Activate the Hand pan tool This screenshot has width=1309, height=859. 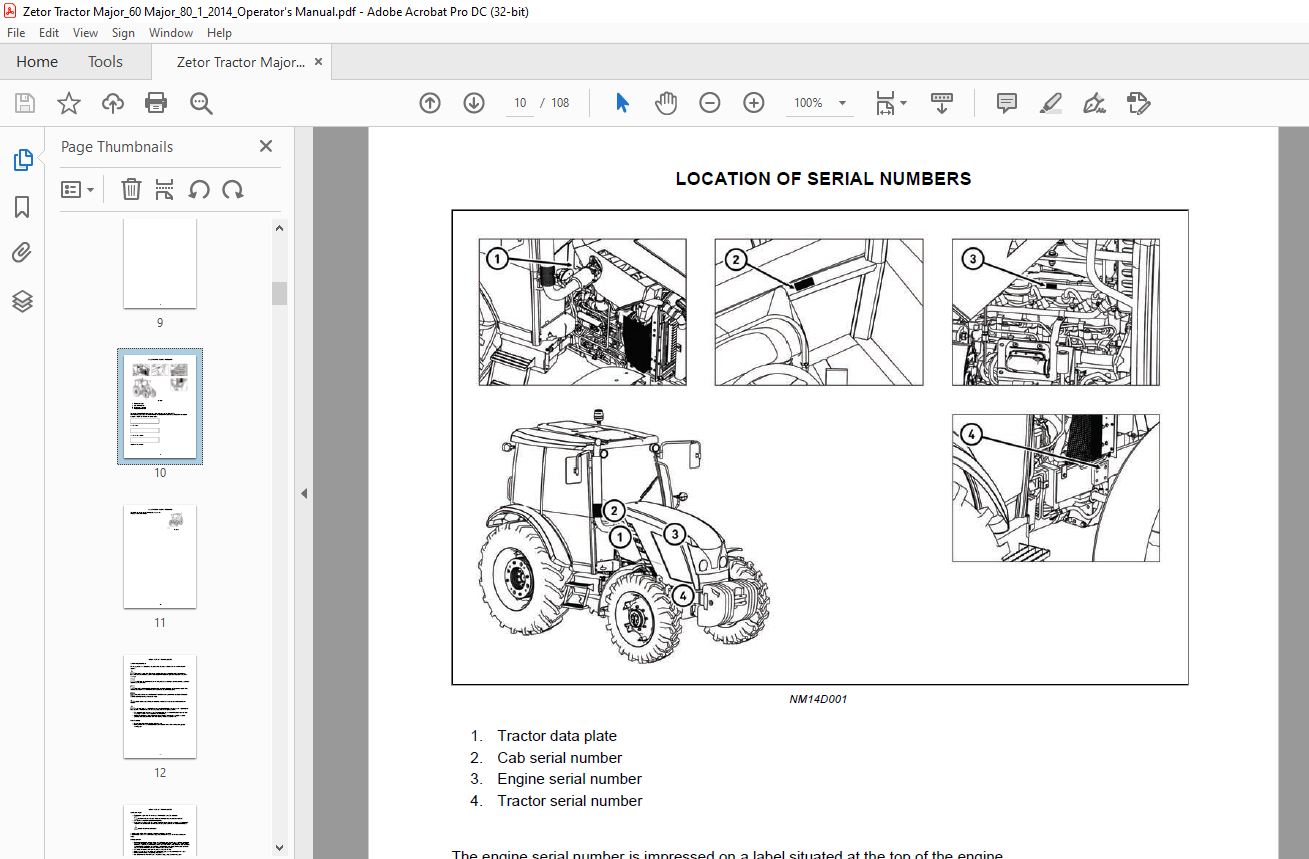pos(666,103)
